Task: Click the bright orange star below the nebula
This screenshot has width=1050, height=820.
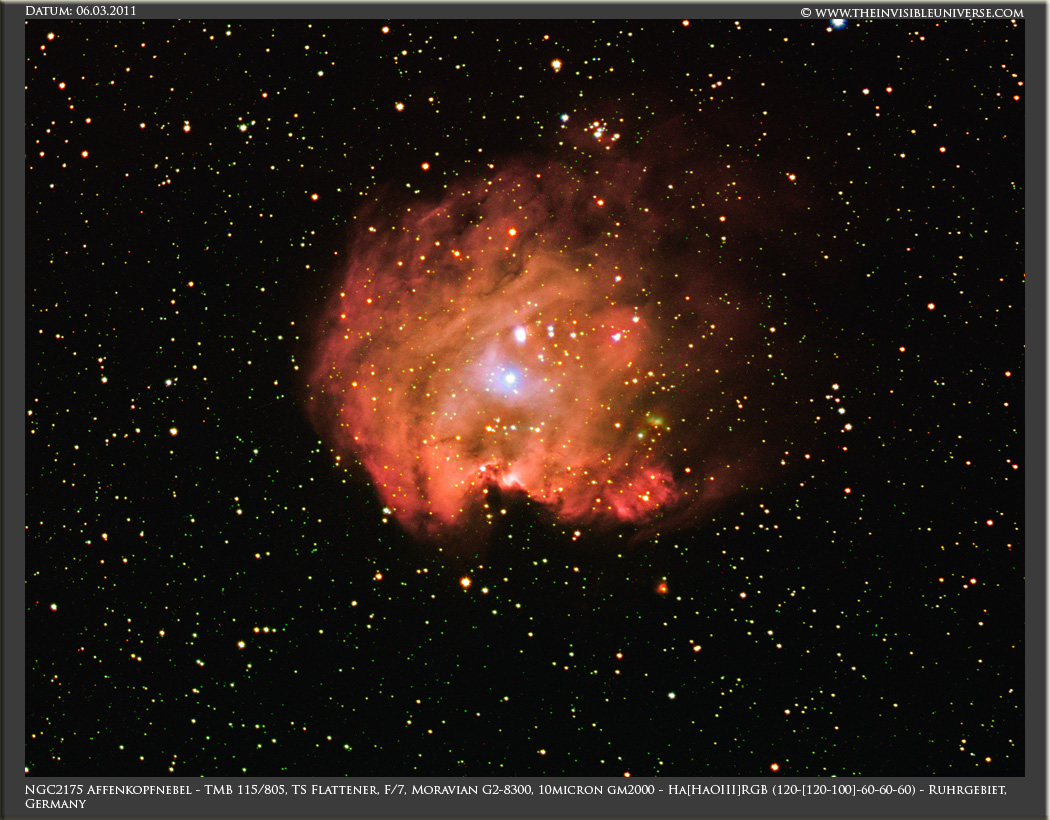Action: [465, 581]
